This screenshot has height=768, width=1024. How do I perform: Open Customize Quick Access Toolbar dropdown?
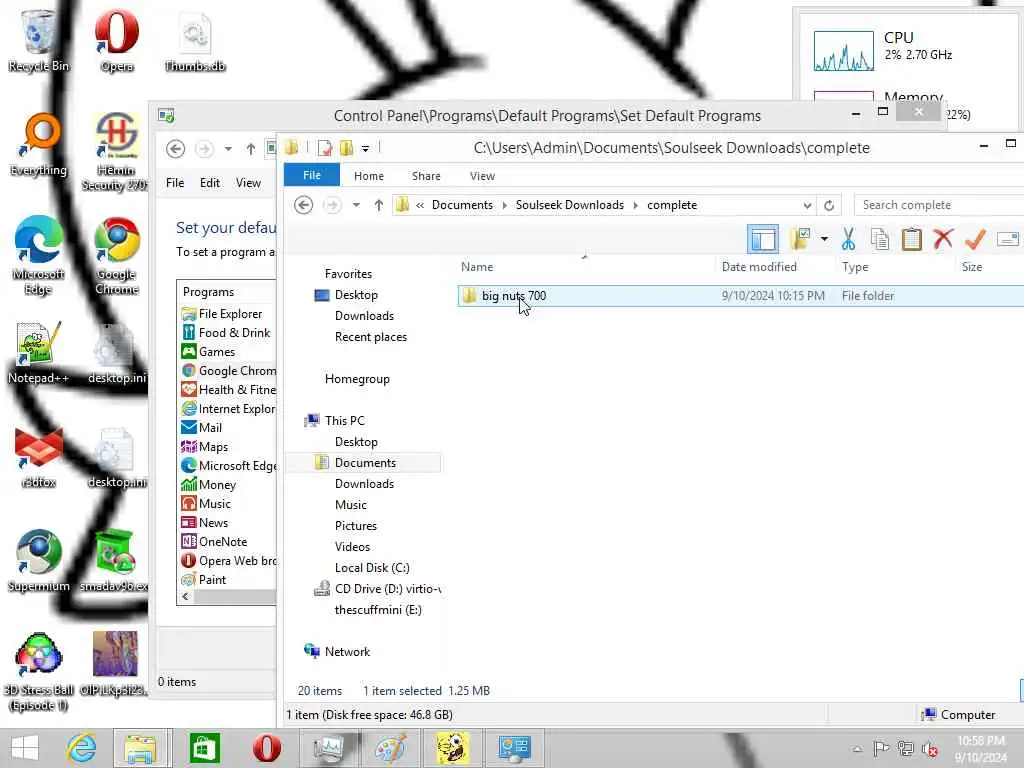366,149
